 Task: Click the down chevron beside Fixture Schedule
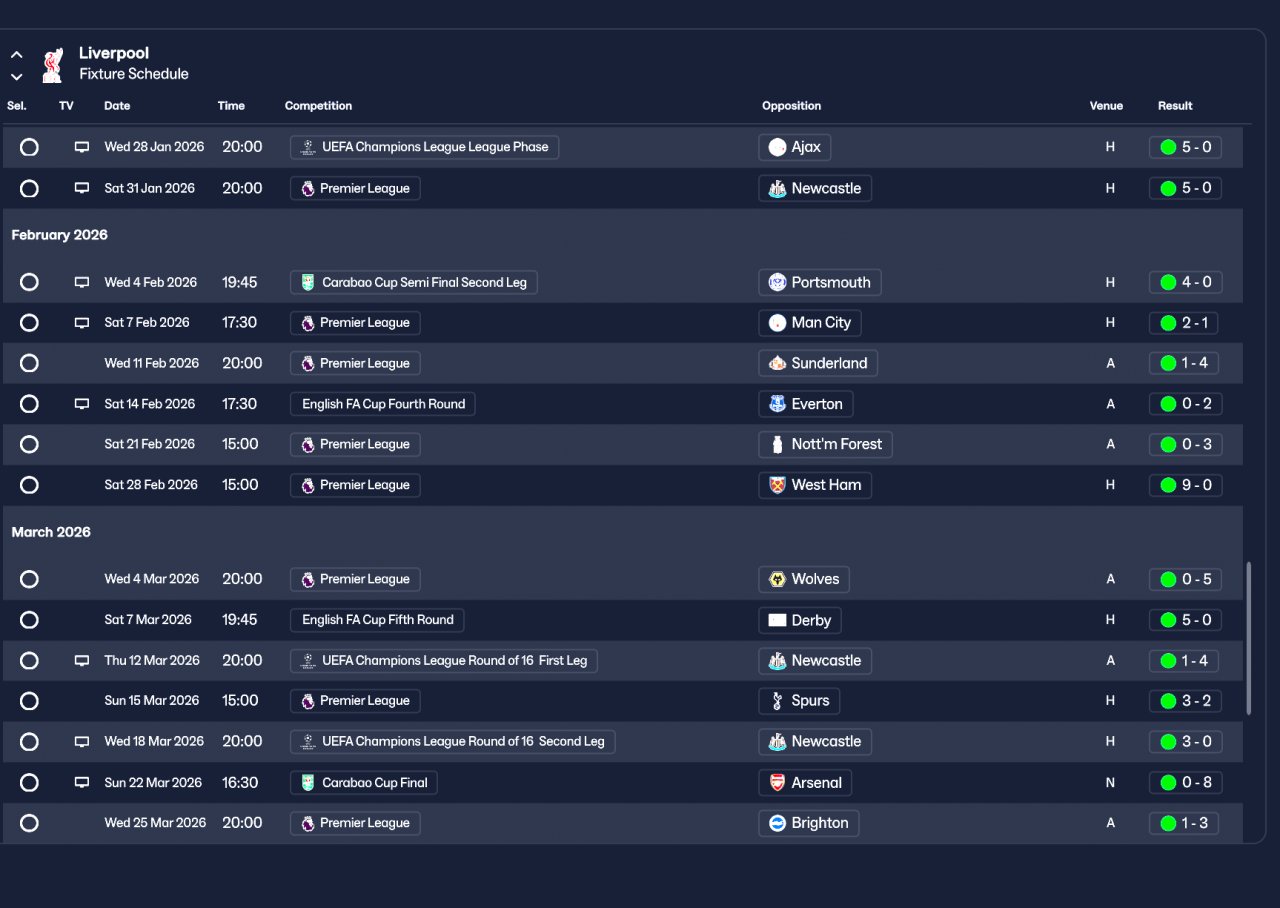point(16,76)
